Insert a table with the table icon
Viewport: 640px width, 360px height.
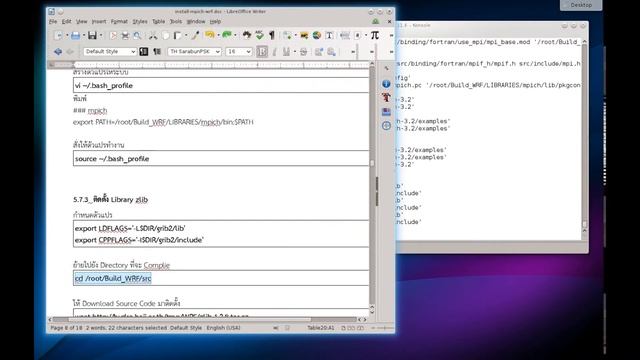tap(287, 36)
